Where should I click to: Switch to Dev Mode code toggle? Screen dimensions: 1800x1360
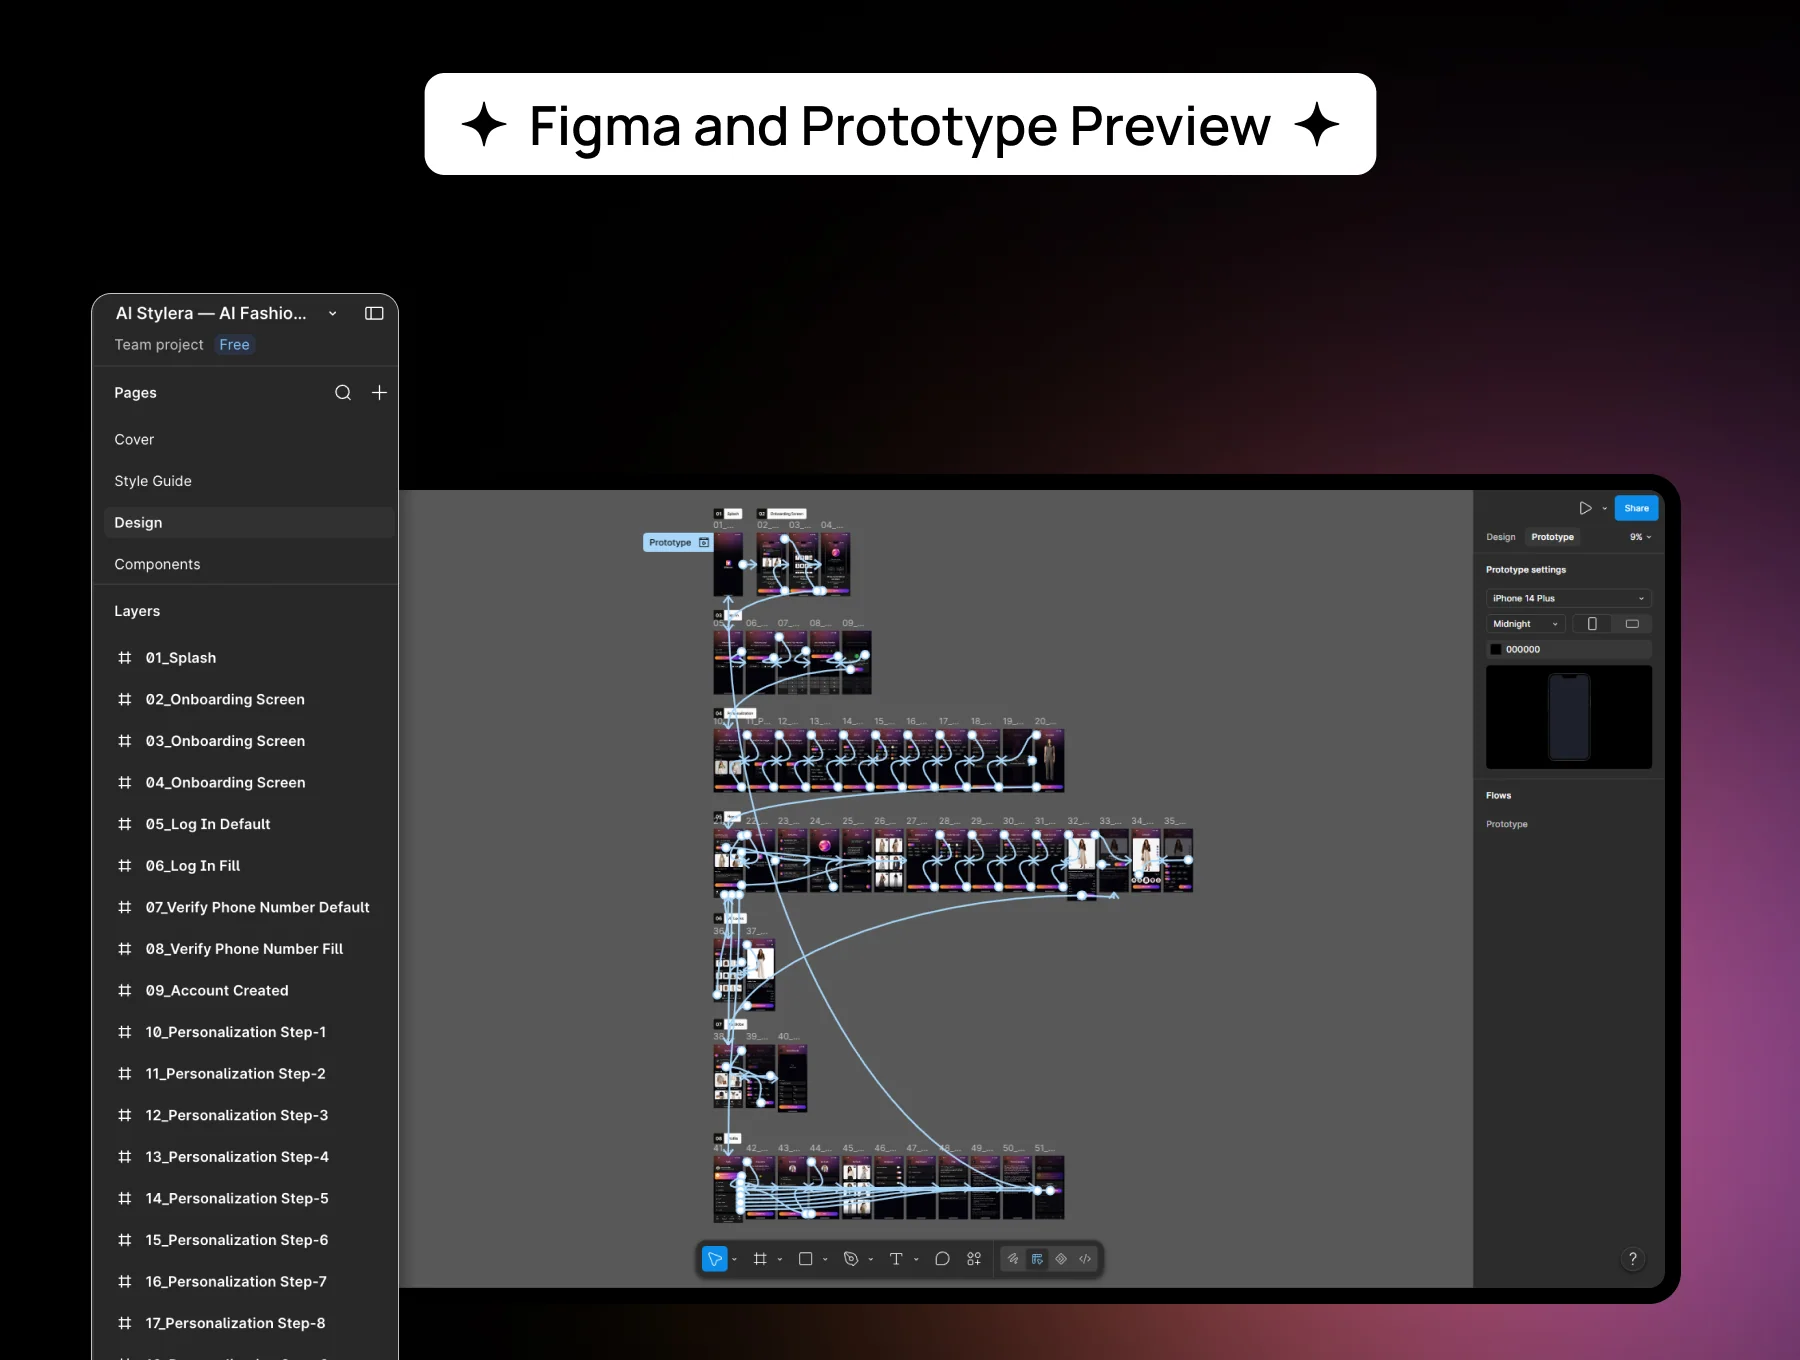(x=1085, y=1259)
